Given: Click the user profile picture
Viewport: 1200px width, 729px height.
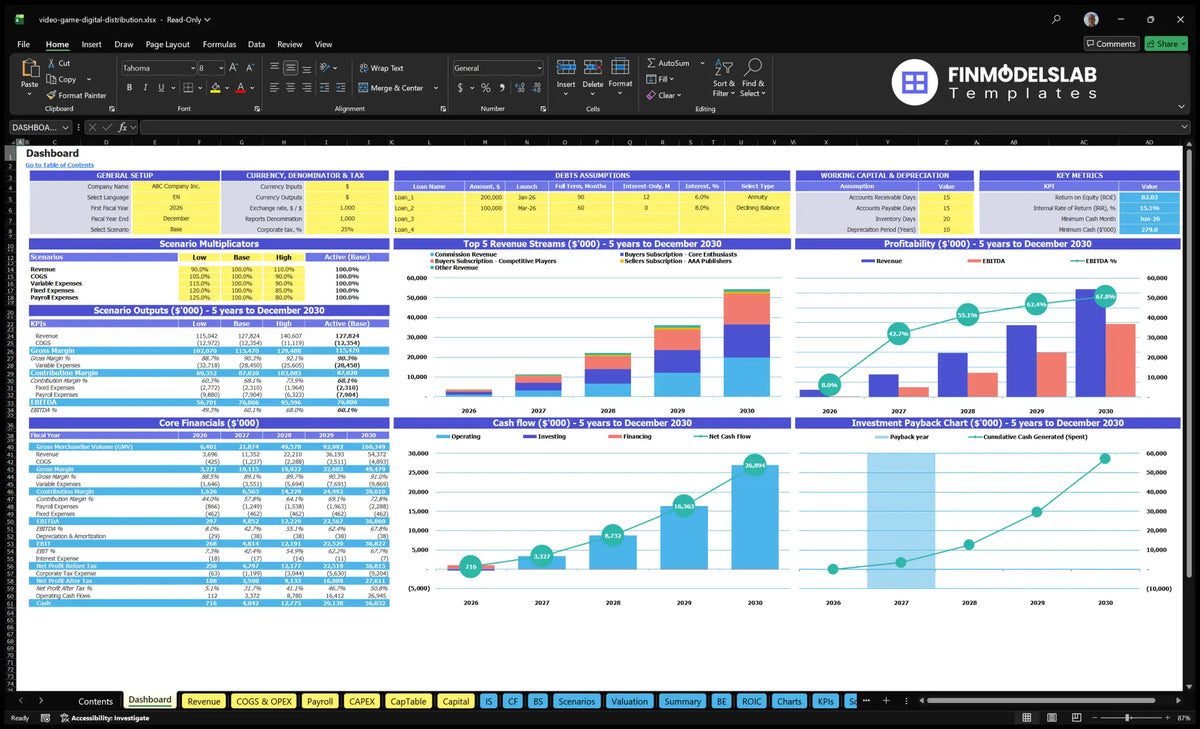Looking at the screenshot, I should 1091,19.
